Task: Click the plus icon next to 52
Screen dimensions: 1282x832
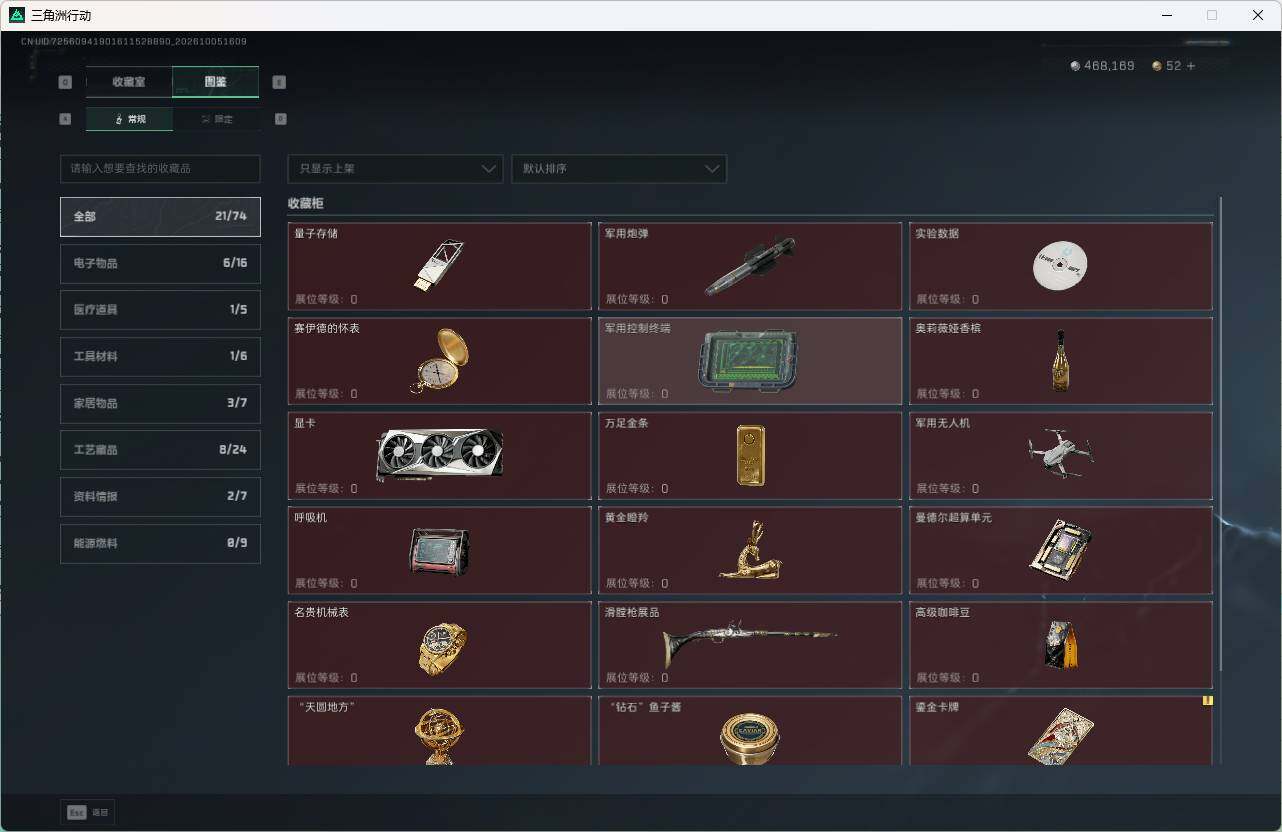Action: [1190, 66]
